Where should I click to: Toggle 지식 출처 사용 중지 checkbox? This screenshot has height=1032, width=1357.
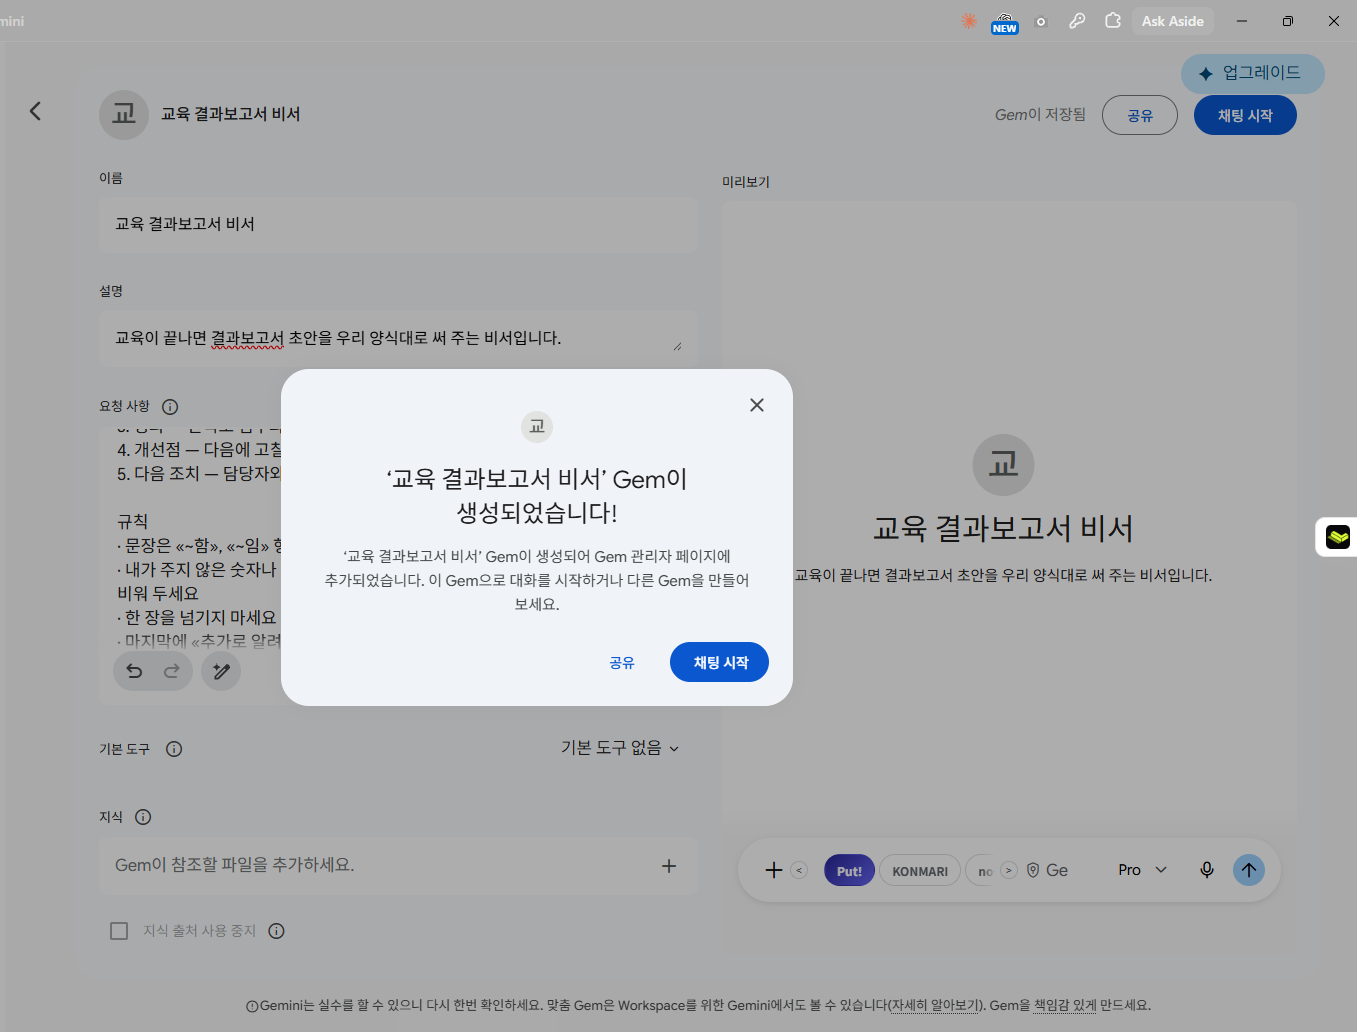click(x=119, y=931)
